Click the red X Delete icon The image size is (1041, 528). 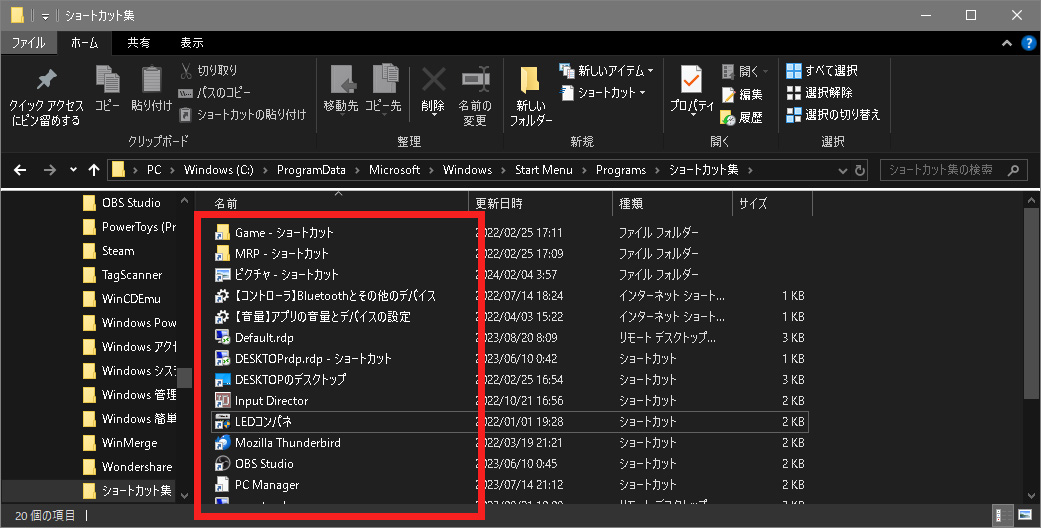(x=433, y=81)
